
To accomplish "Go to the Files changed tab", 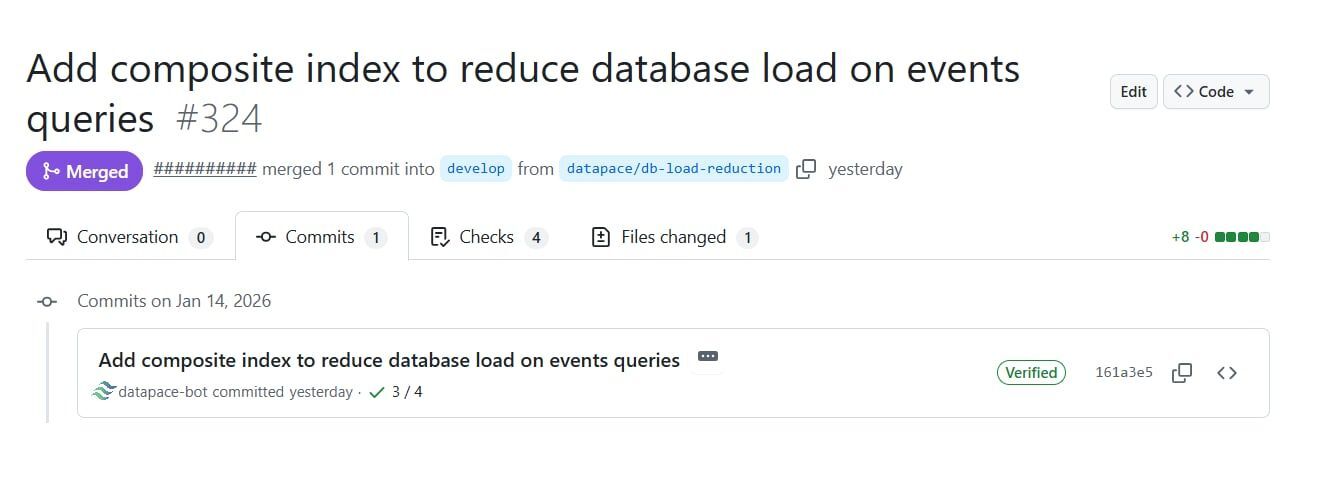I will point(674,237).
